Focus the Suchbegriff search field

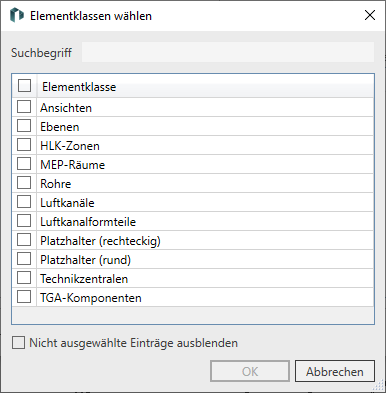[228, 52]
